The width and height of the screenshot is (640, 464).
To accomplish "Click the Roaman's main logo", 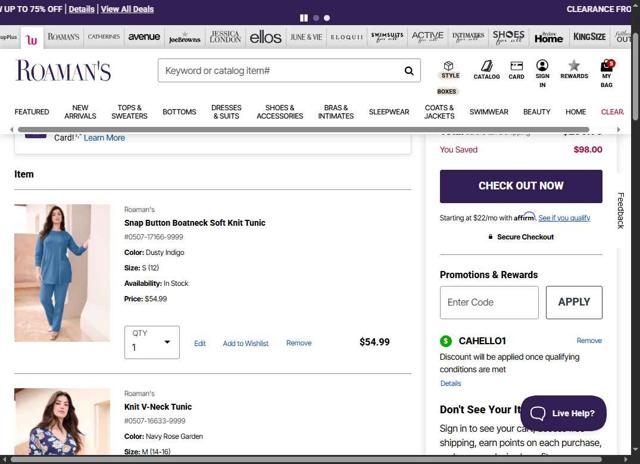I will pos(63,71).
